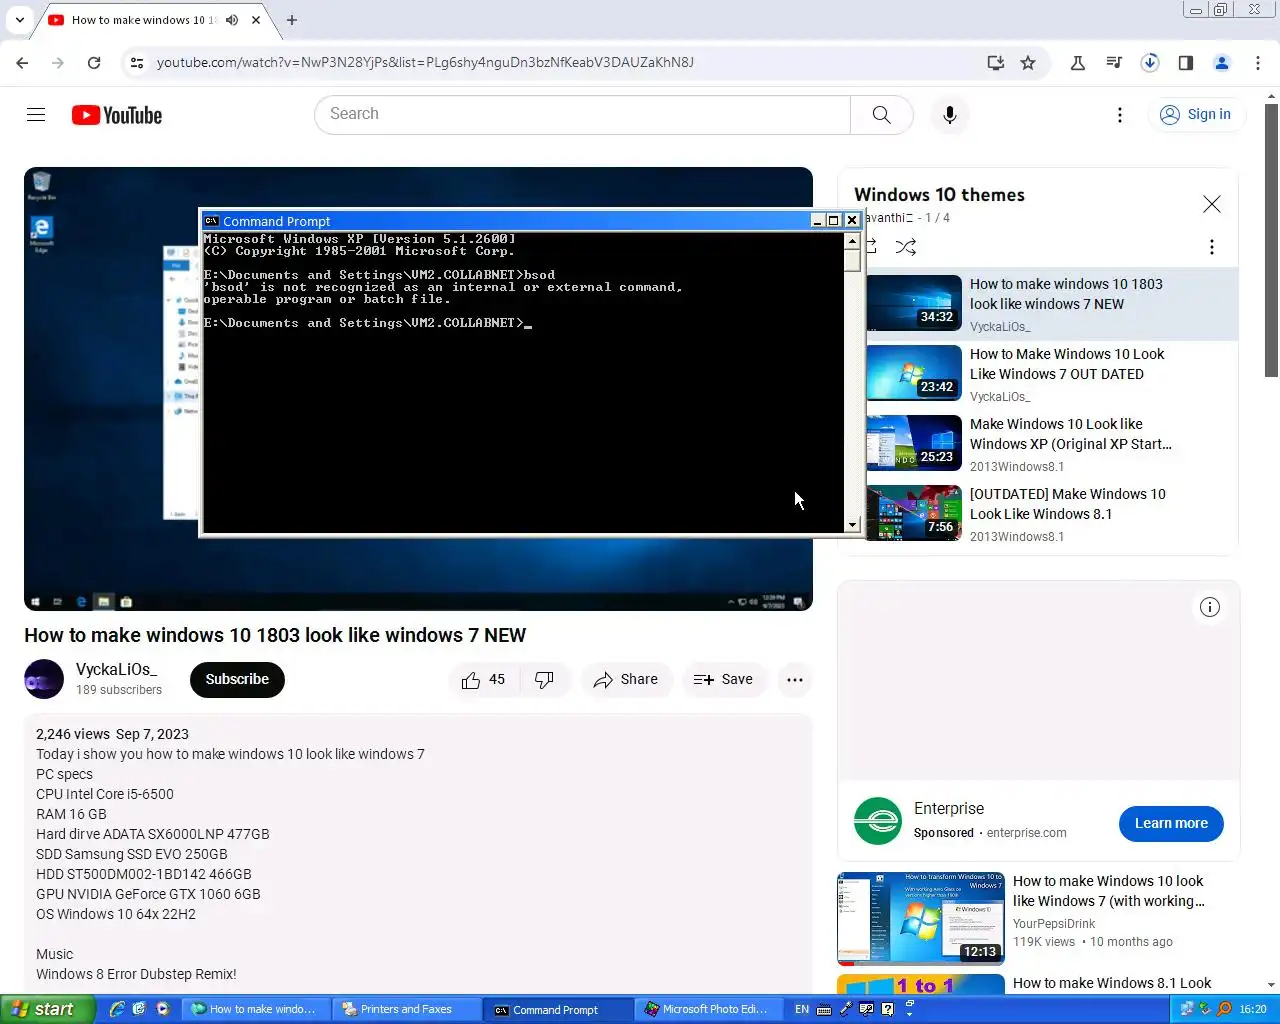
Task: Save the video to a playlist
Action: click(723, 680)
